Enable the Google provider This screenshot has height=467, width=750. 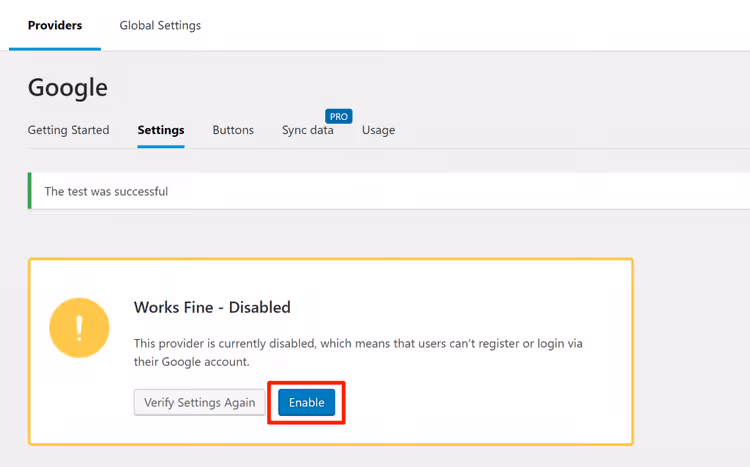click(x=307, y=402)
